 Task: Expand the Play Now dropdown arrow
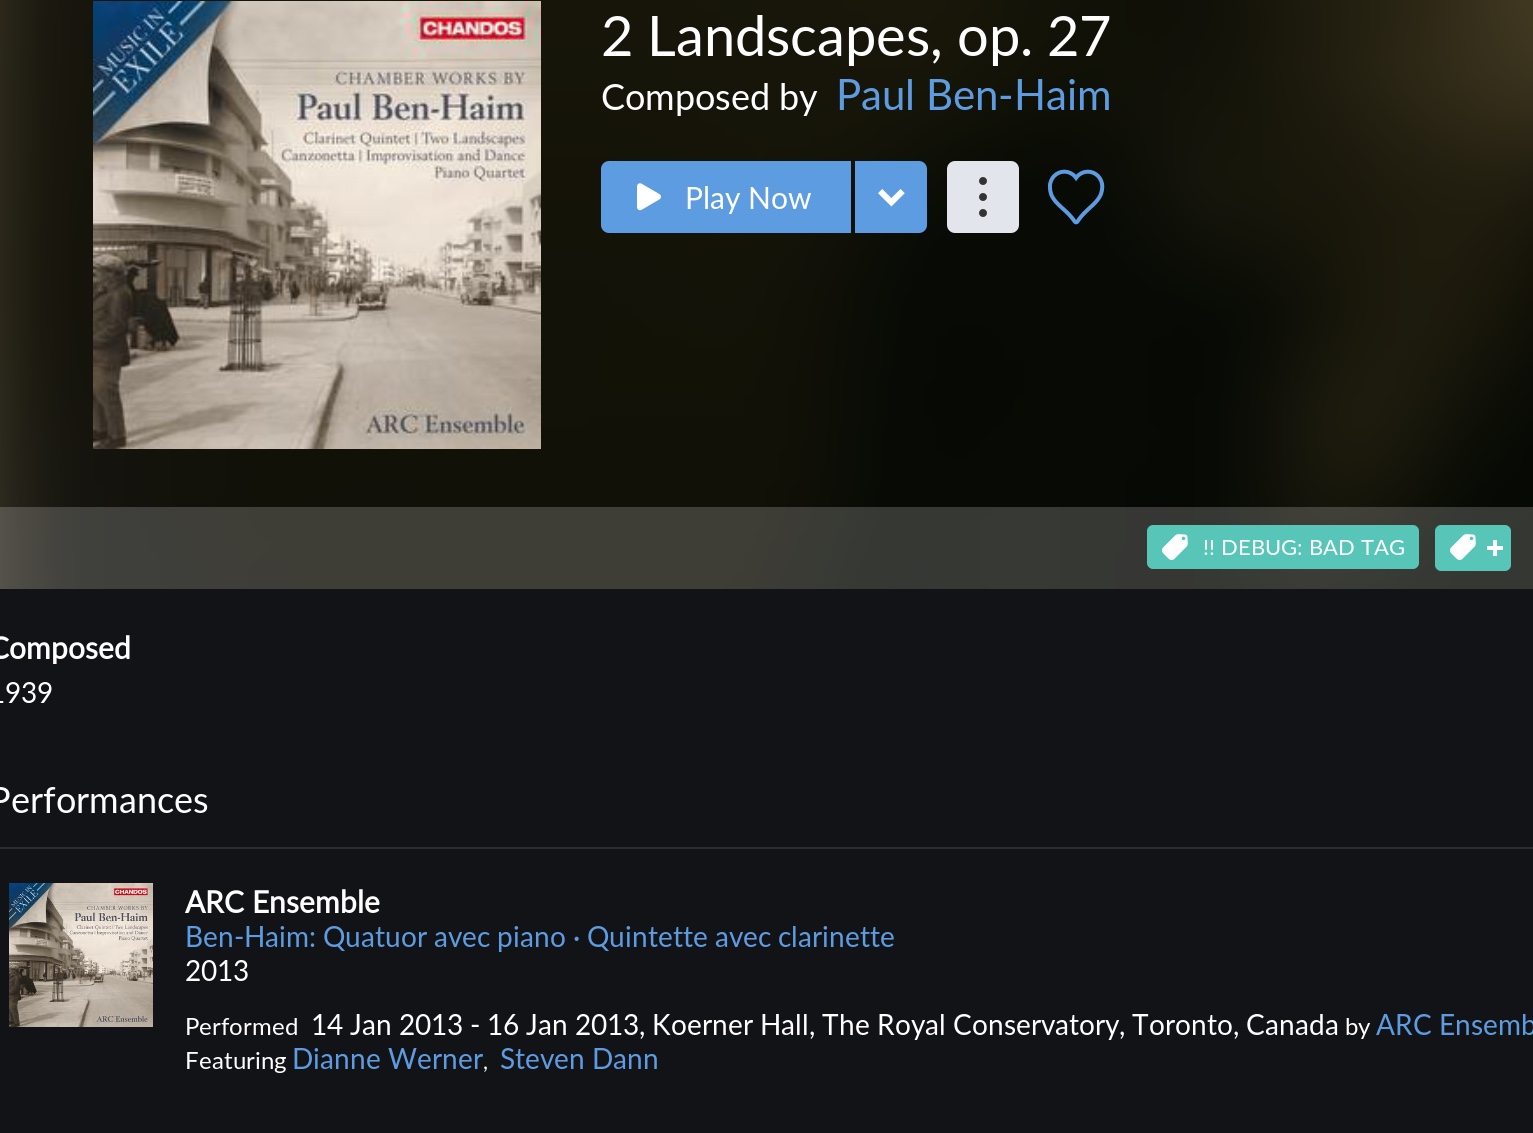tap(891, 197)
